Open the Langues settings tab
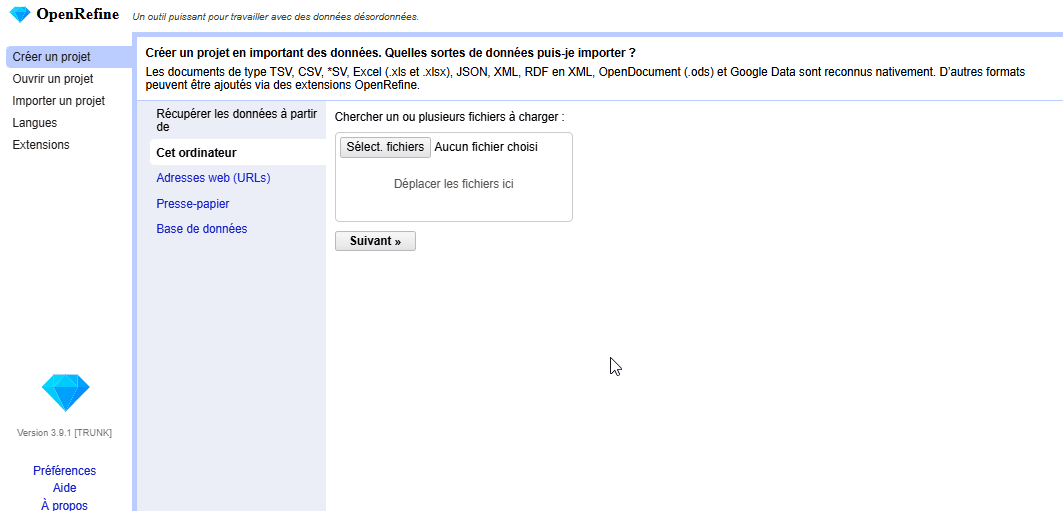 coord(35,123)
